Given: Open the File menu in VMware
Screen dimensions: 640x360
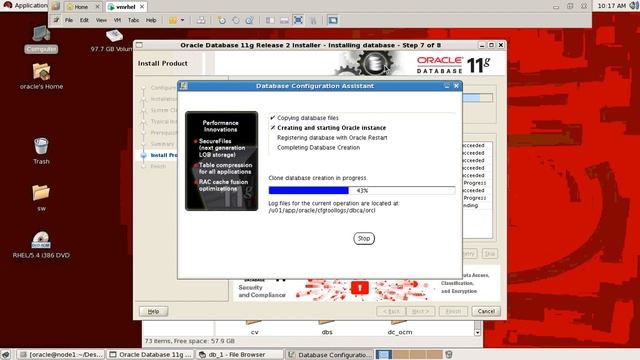Looking at the screenshot, I should click(69, 20).
